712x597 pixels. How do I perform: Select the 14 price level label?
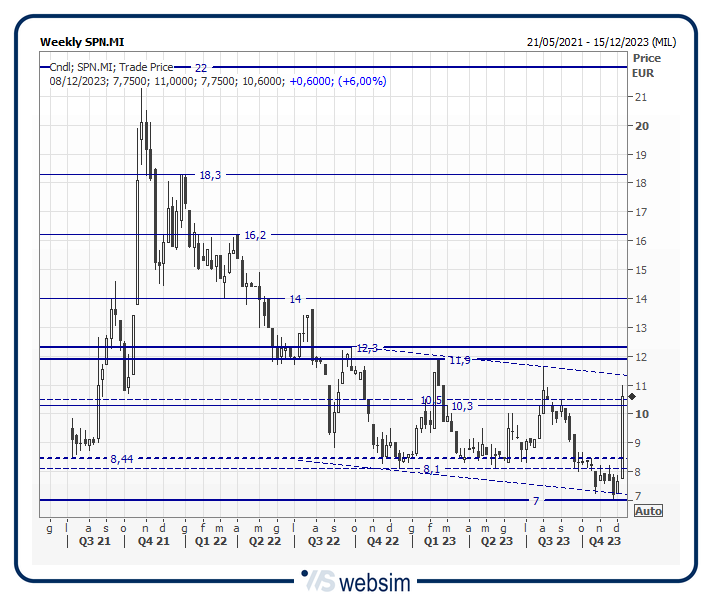[x=295, y=299]
